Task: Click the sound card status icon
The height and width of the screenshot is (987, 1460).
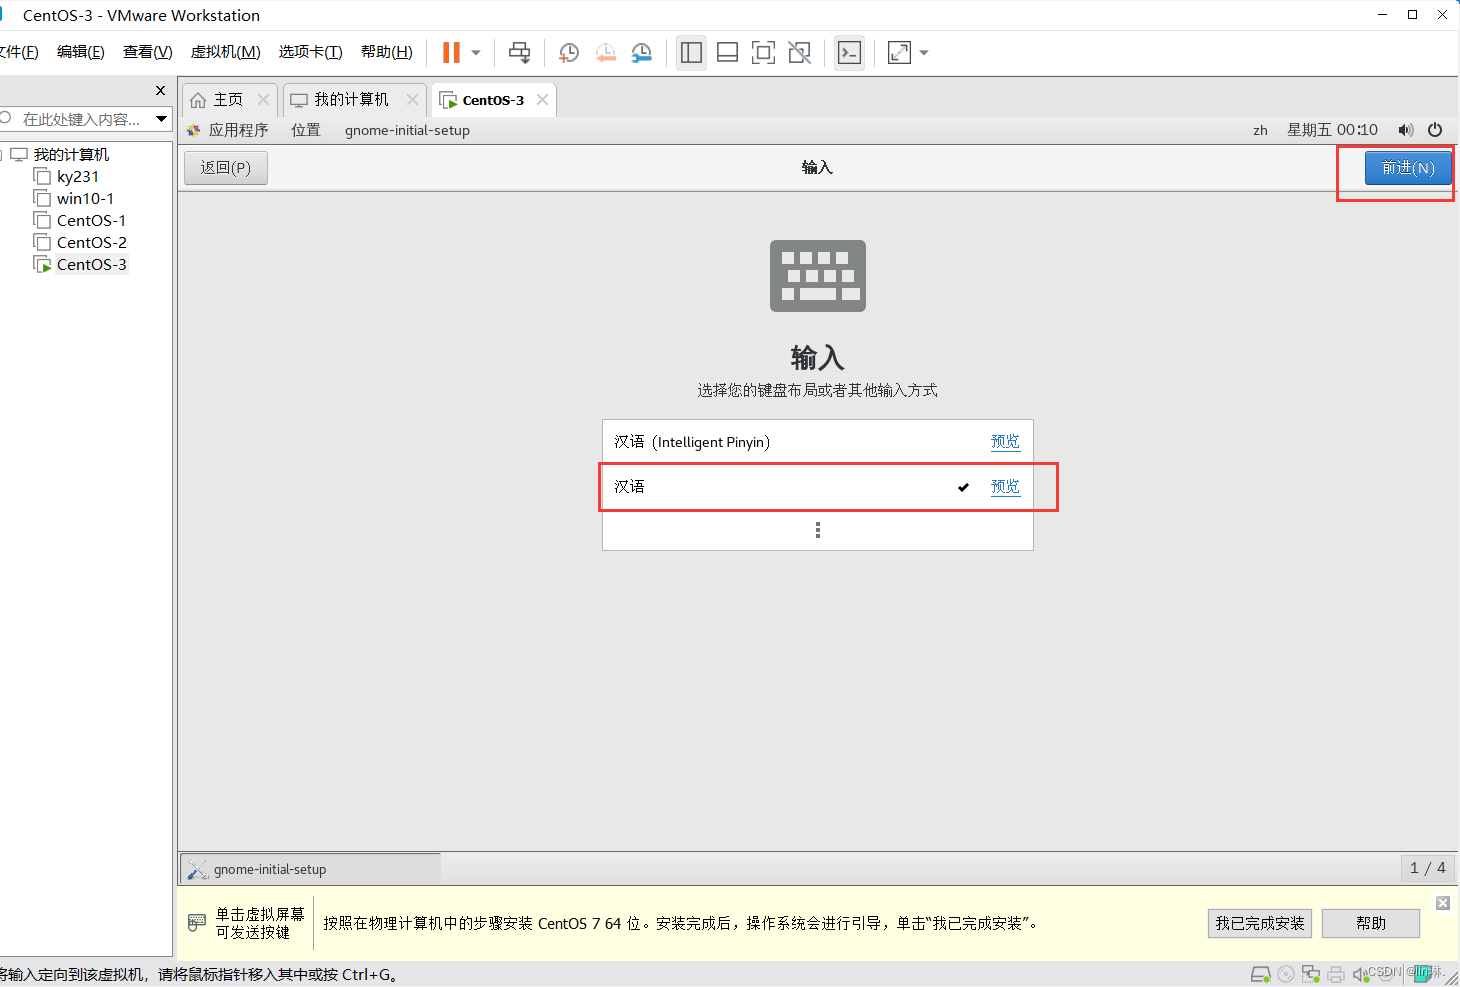Action: click(x=1359, y=974)
